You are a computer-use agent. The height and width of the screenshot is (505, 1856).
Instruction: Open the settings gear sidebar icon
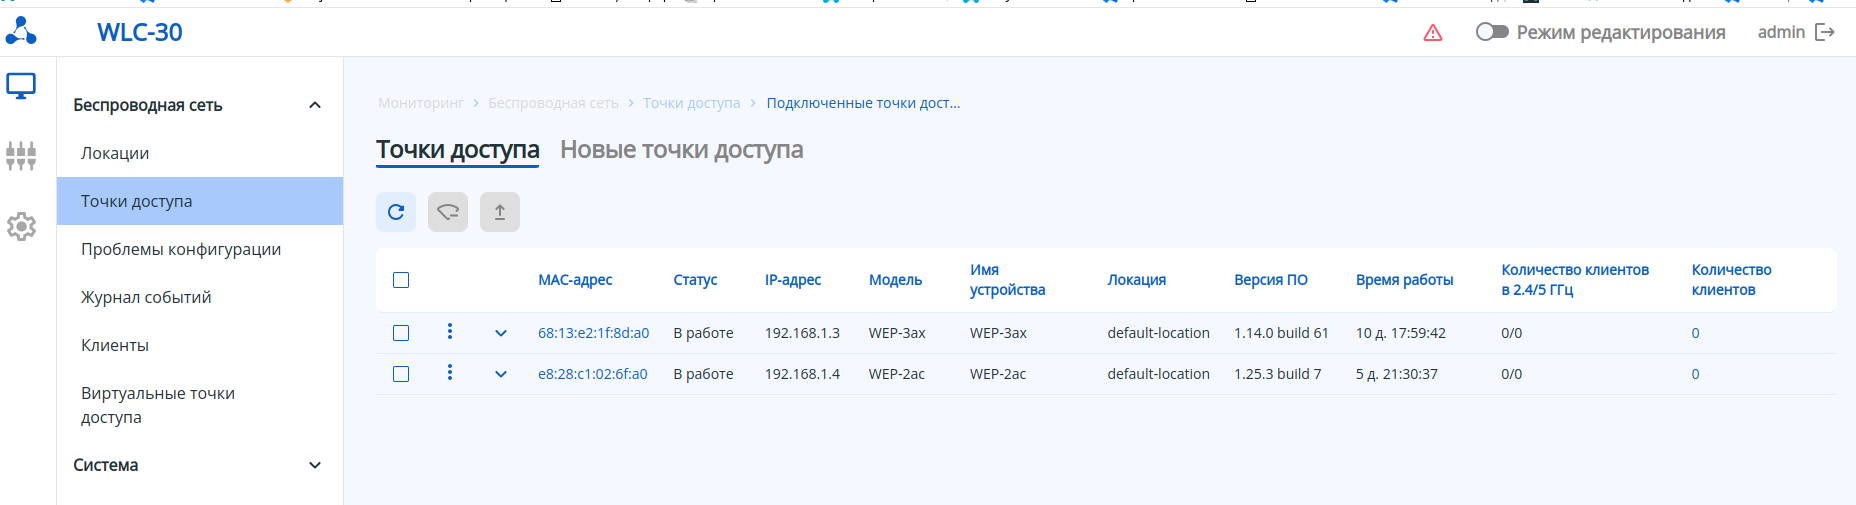click(x=21, y=227)
